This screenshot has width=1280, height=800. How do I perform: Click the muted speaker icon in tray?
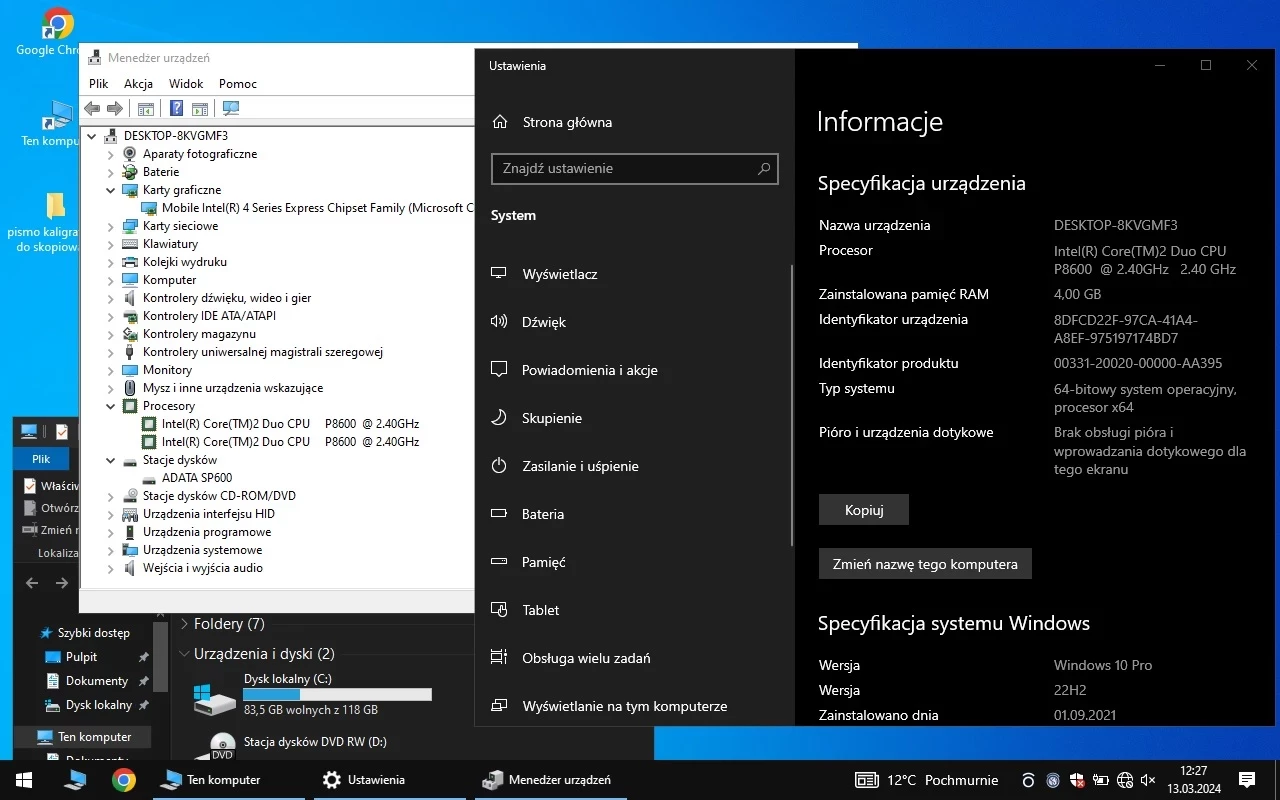tap(1147, 780)
